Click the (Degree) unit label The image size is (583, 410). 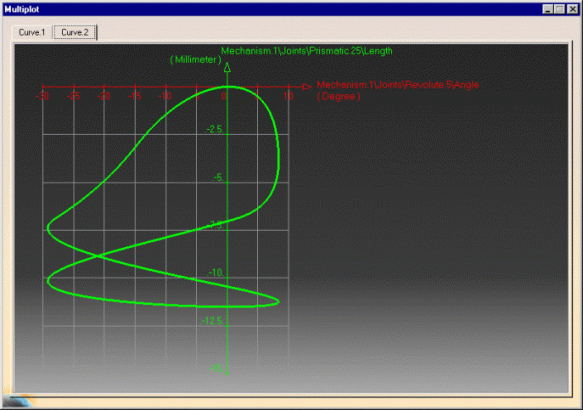[x=339, y=96]
